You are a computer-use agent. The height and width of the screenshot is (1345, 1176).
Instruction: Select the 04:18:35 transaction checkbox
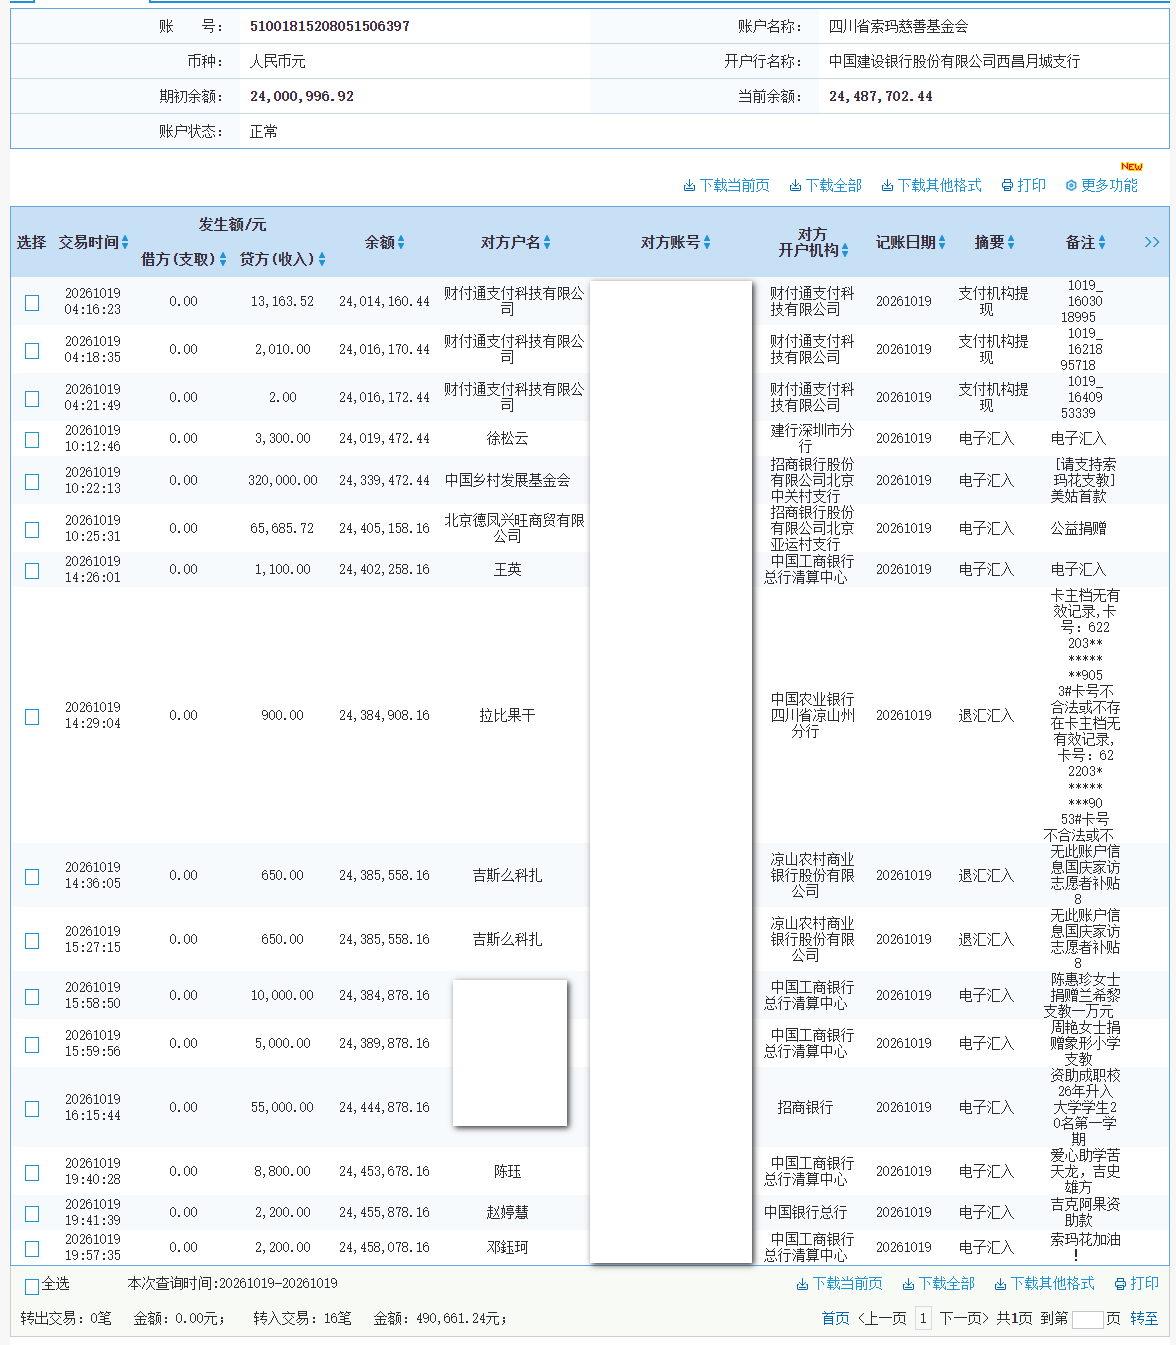click(32, 350)
